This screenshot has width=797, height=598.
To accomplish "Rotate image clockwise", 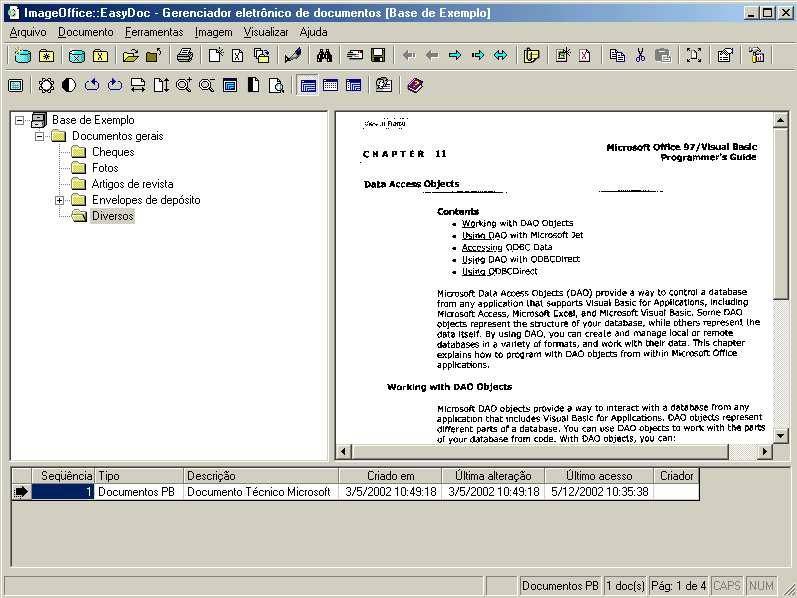I will (115, 85).
